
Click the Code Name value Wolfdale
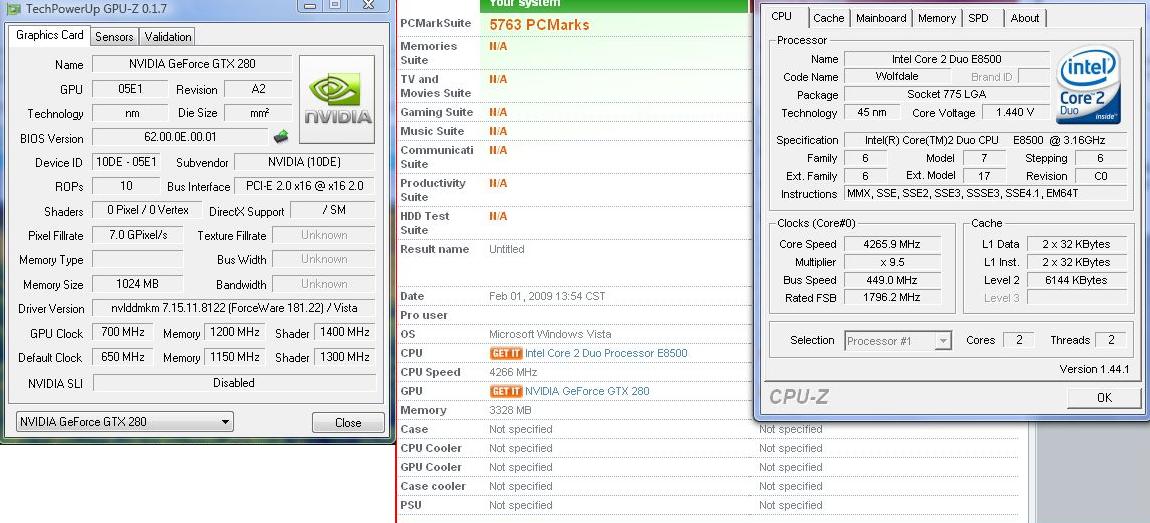896,76
